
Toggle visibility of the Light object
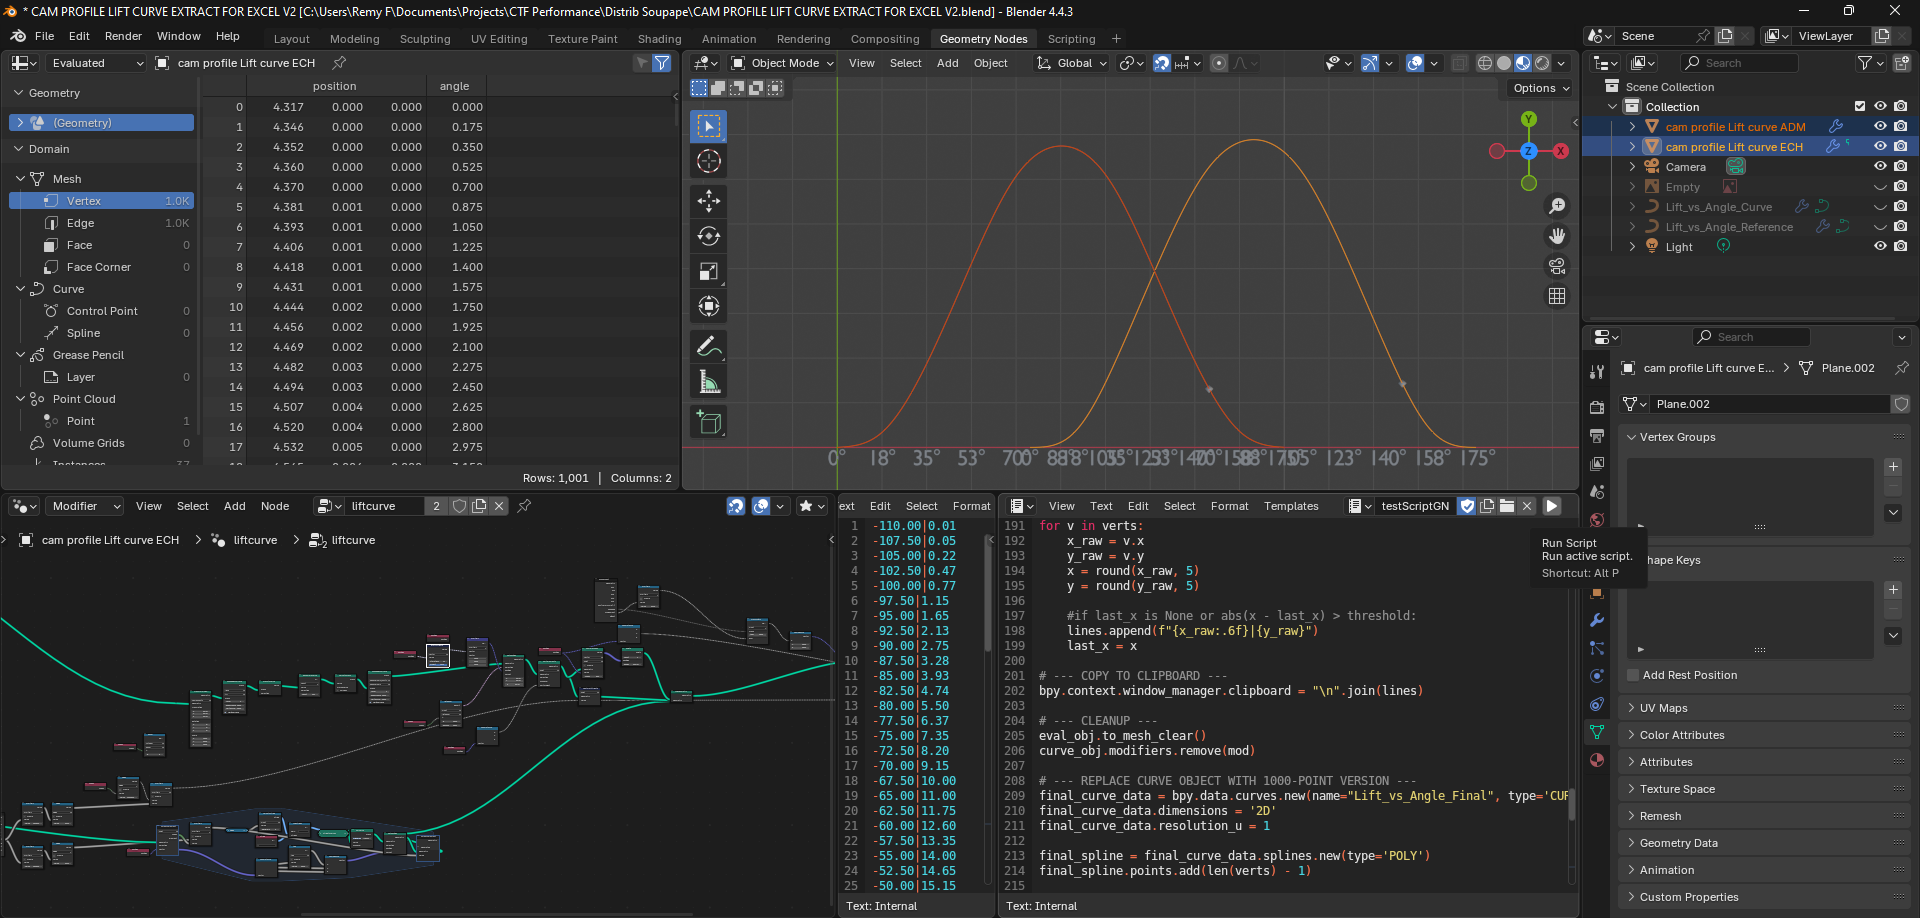(1880, 247)
